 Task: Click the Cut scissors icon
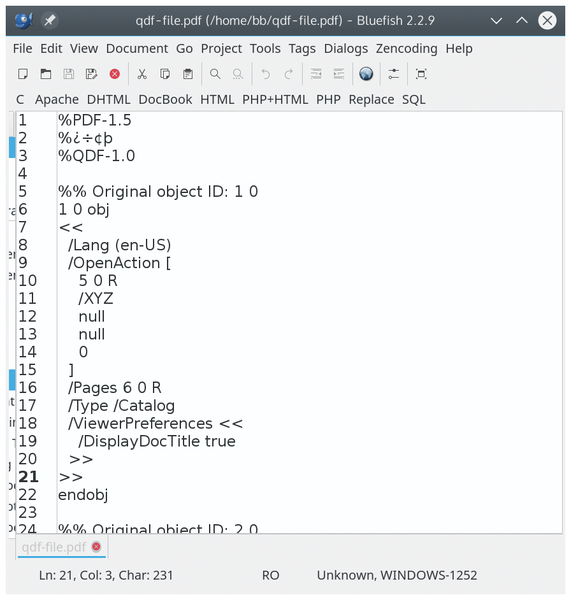(142, 74)
